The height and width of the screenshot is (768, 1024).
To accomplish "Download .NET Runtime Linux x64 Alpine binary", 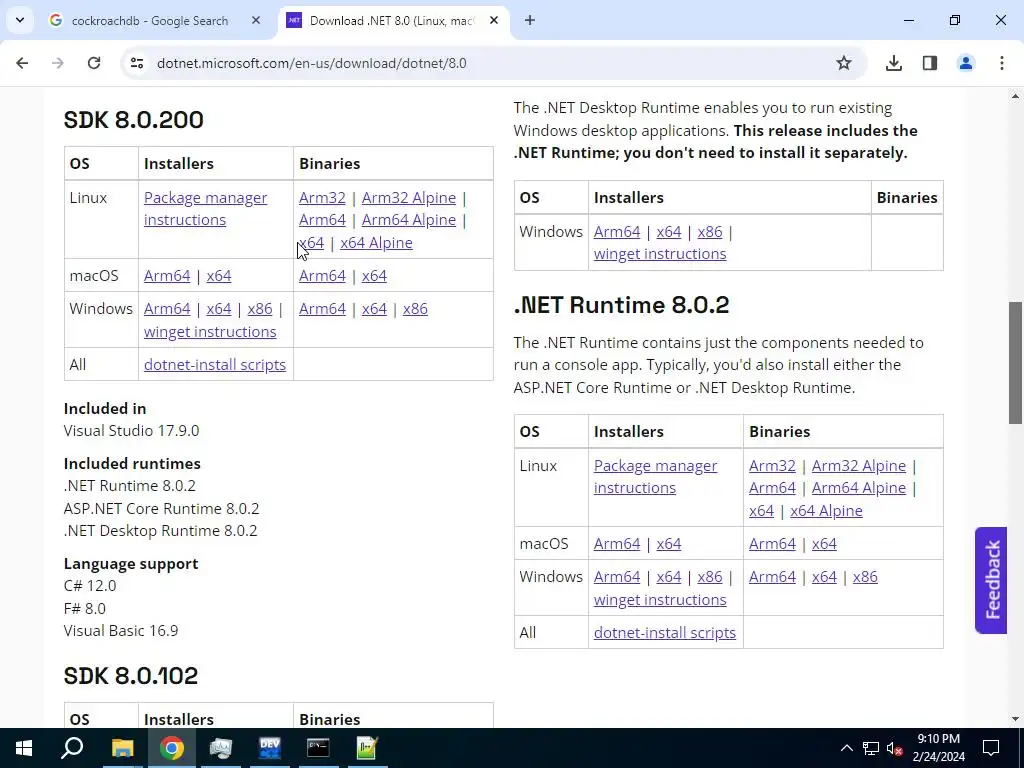I will (x=826, y=511).
